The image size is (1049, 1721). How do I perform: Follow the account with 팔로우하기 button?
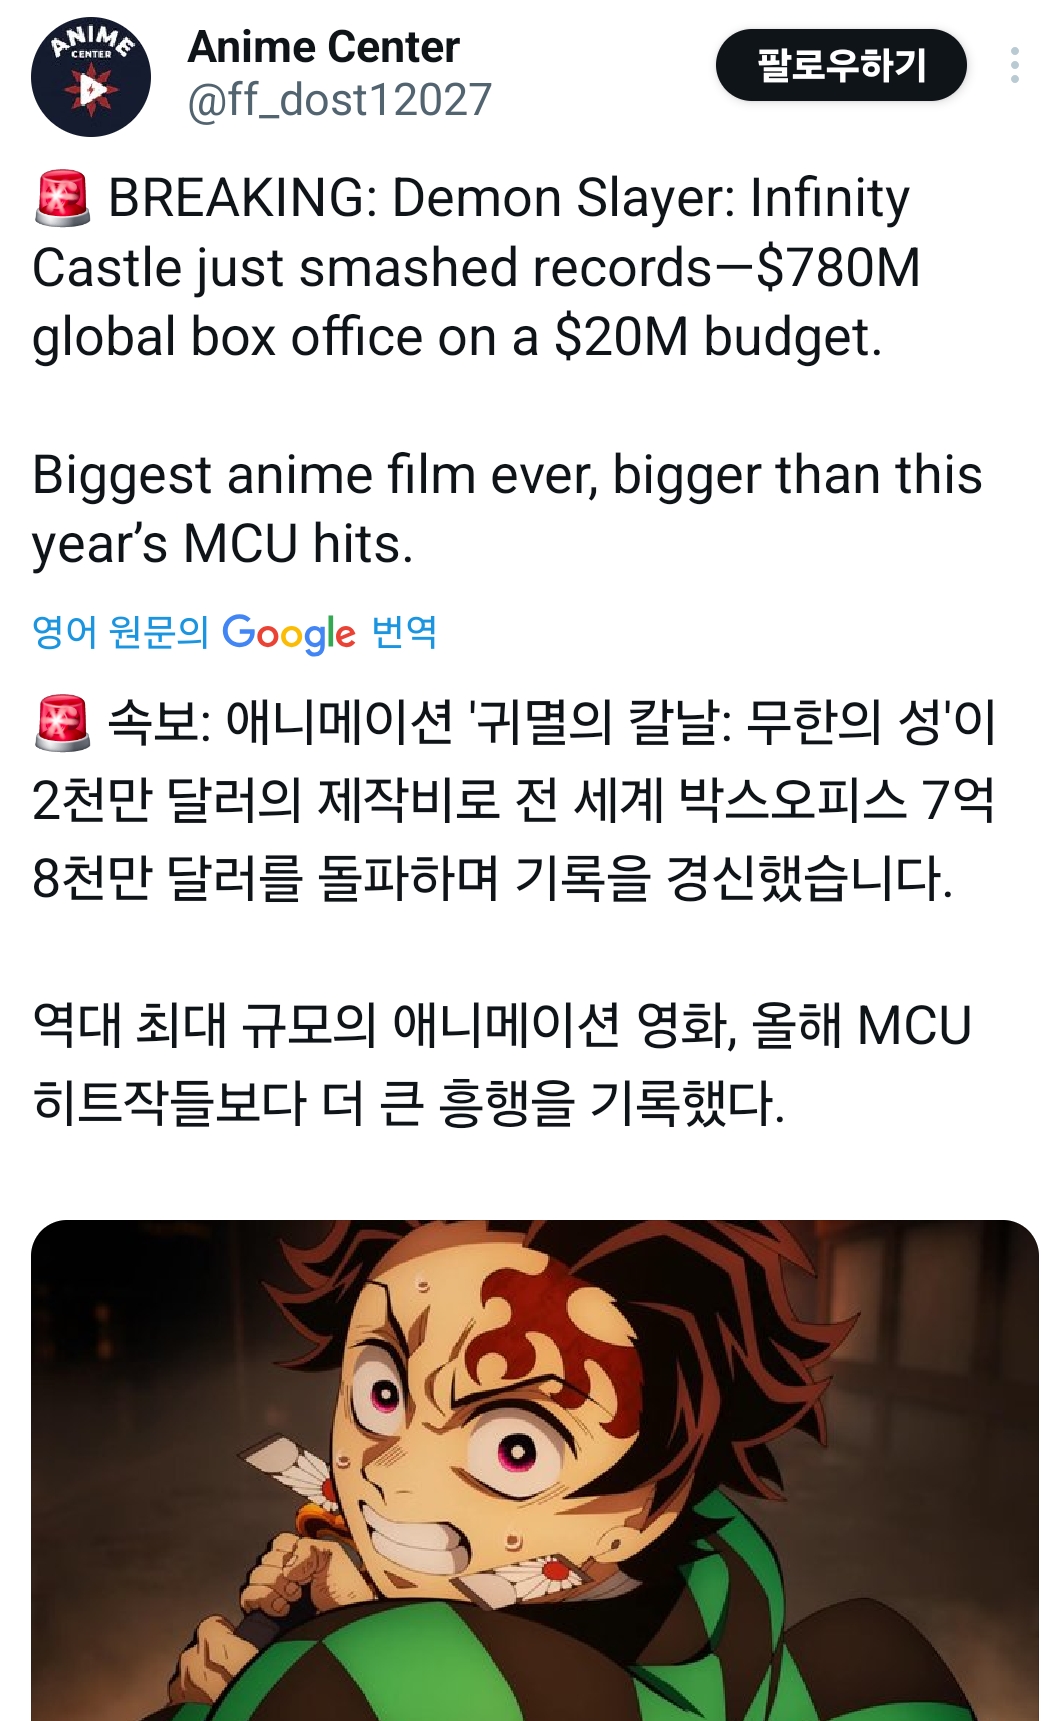(x=841, y=65)
